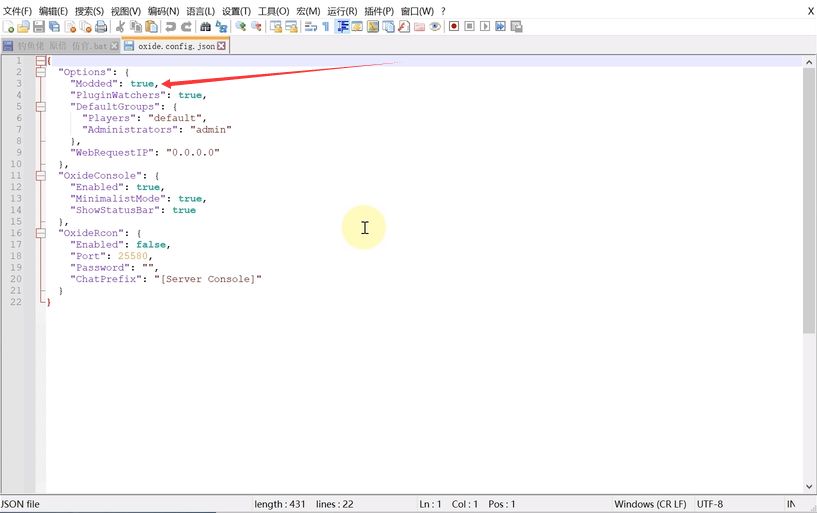This screenshot has height=513, width=817.
Task: Switch to the first .bat file tab
Action: pos(58,46)
